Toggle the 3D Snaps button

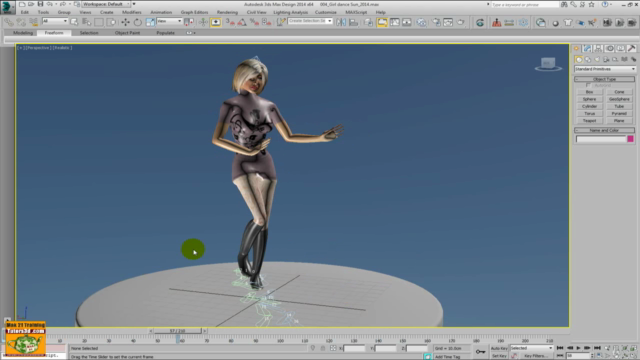pos(230,22)
